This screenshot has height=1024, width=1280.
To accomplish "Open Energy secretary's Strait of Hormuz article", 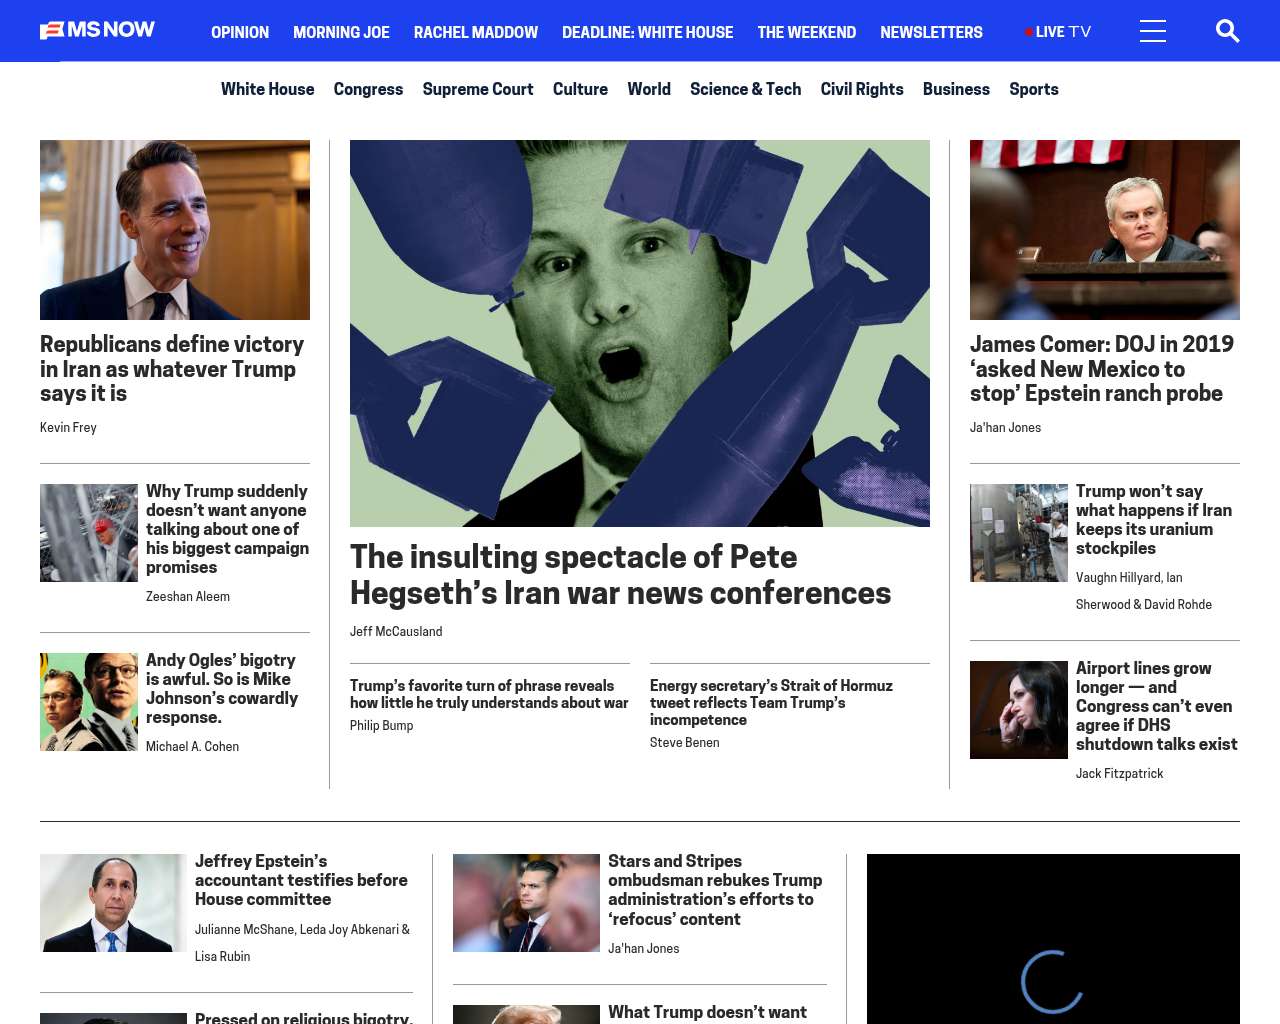I will (771, 702).
